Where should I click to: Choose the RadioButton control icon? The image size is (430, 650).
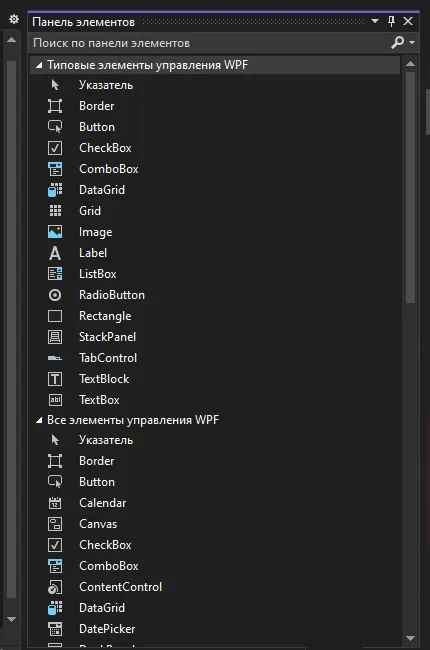pos(55,295)
